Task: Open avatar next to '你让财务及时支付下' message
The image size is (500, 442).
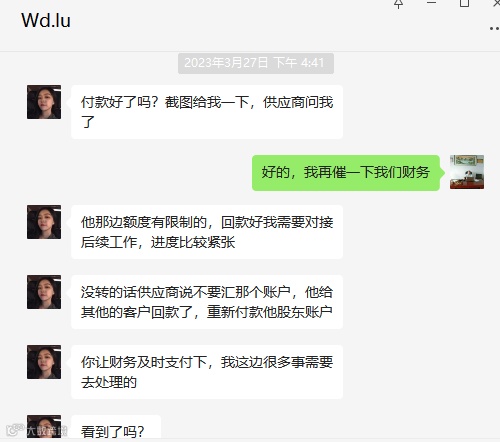Action: pyautogui.click(x=44, y=362)
